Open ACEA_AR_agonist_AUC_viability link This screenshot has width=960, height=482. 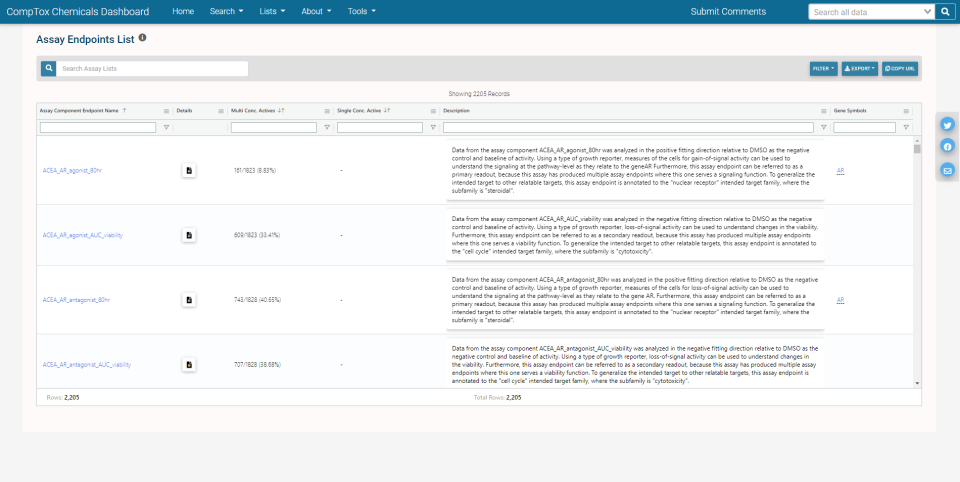[x=84, y=235]
